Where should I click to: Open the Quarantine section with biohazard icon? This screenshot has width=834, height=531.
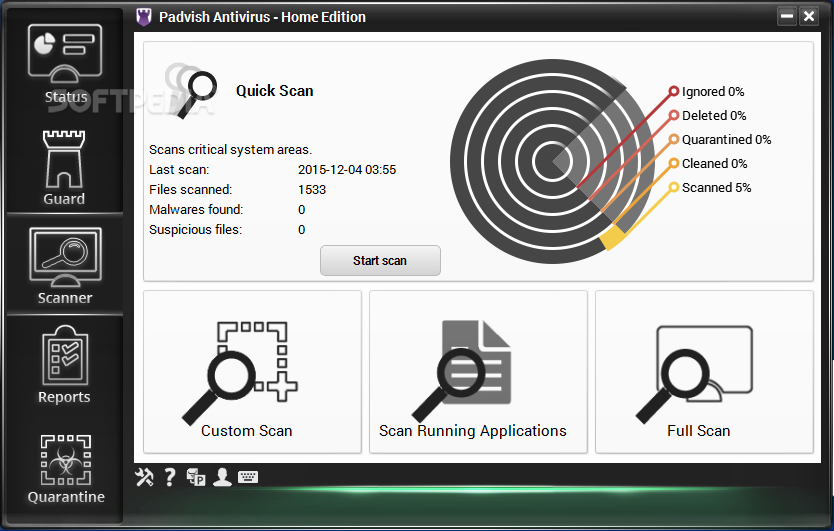(x=66, y=468)
